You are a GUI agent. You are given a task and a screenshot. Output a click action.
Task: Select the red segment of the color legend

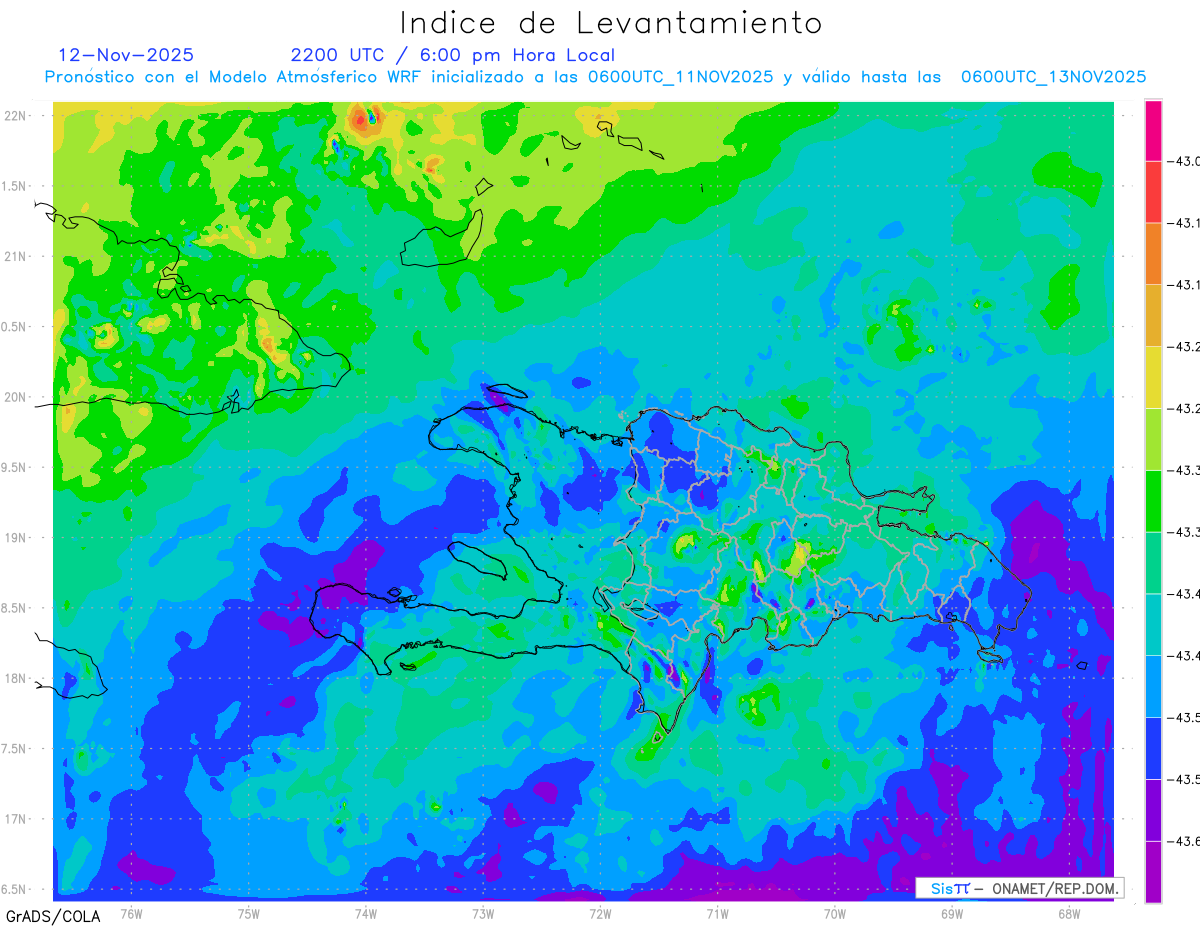[x=1153, y=192]
